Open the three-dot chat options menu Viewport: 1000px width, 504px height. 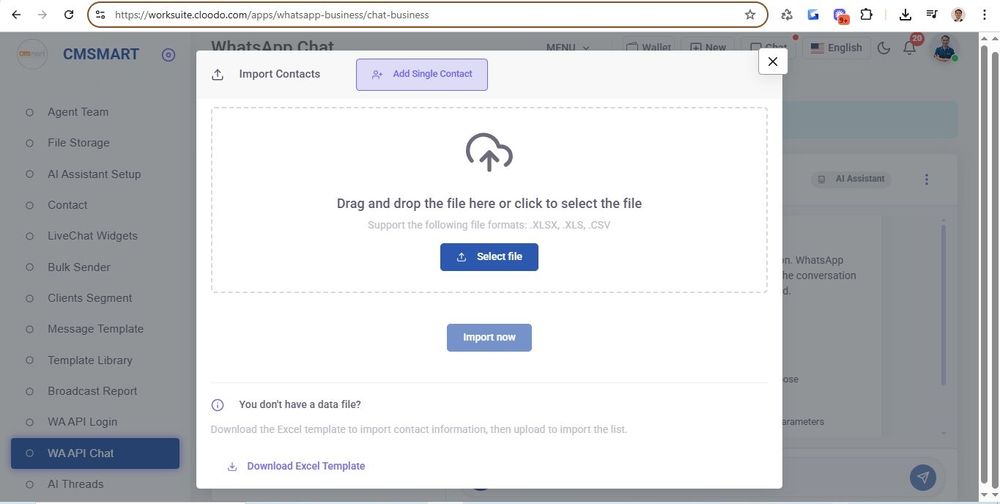[x=926, y=179]
